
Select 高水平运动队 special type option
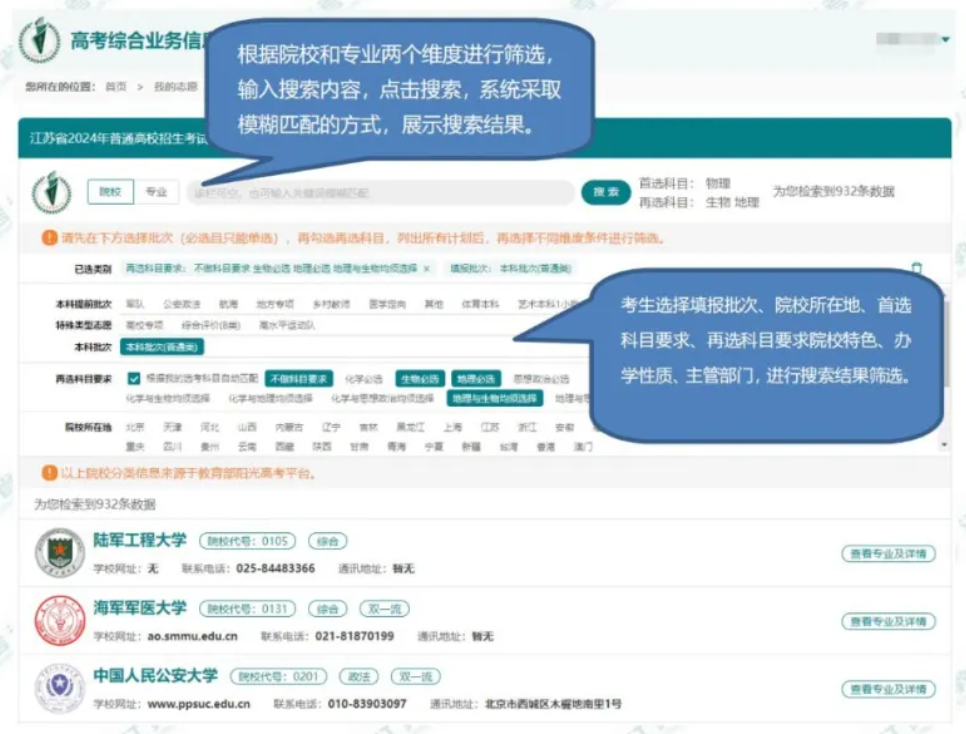tap(287, 325)
